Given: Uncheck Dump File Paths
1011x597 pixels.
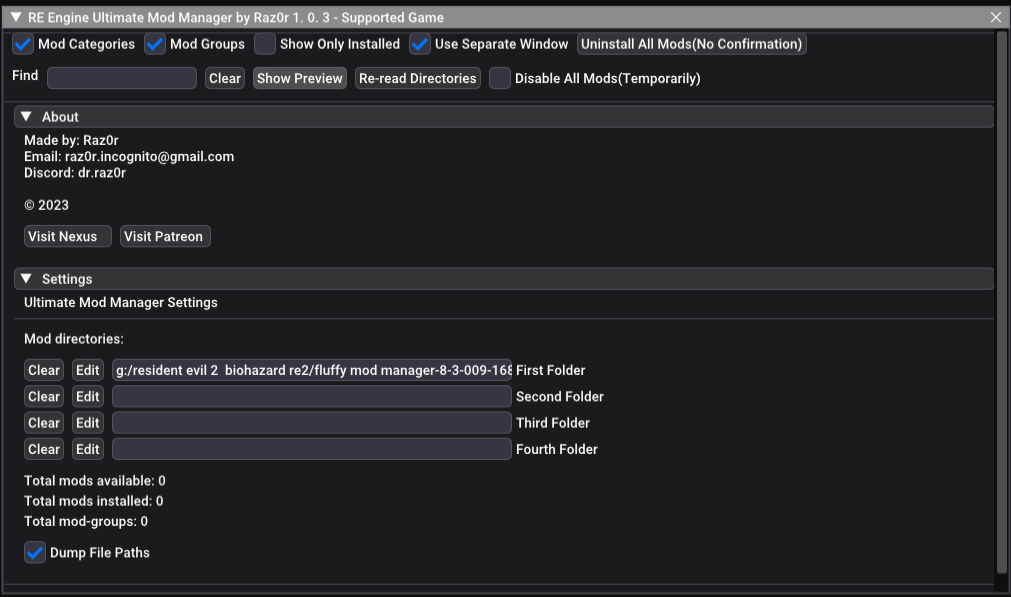Looking at the screenshot, I should (35, 552).
